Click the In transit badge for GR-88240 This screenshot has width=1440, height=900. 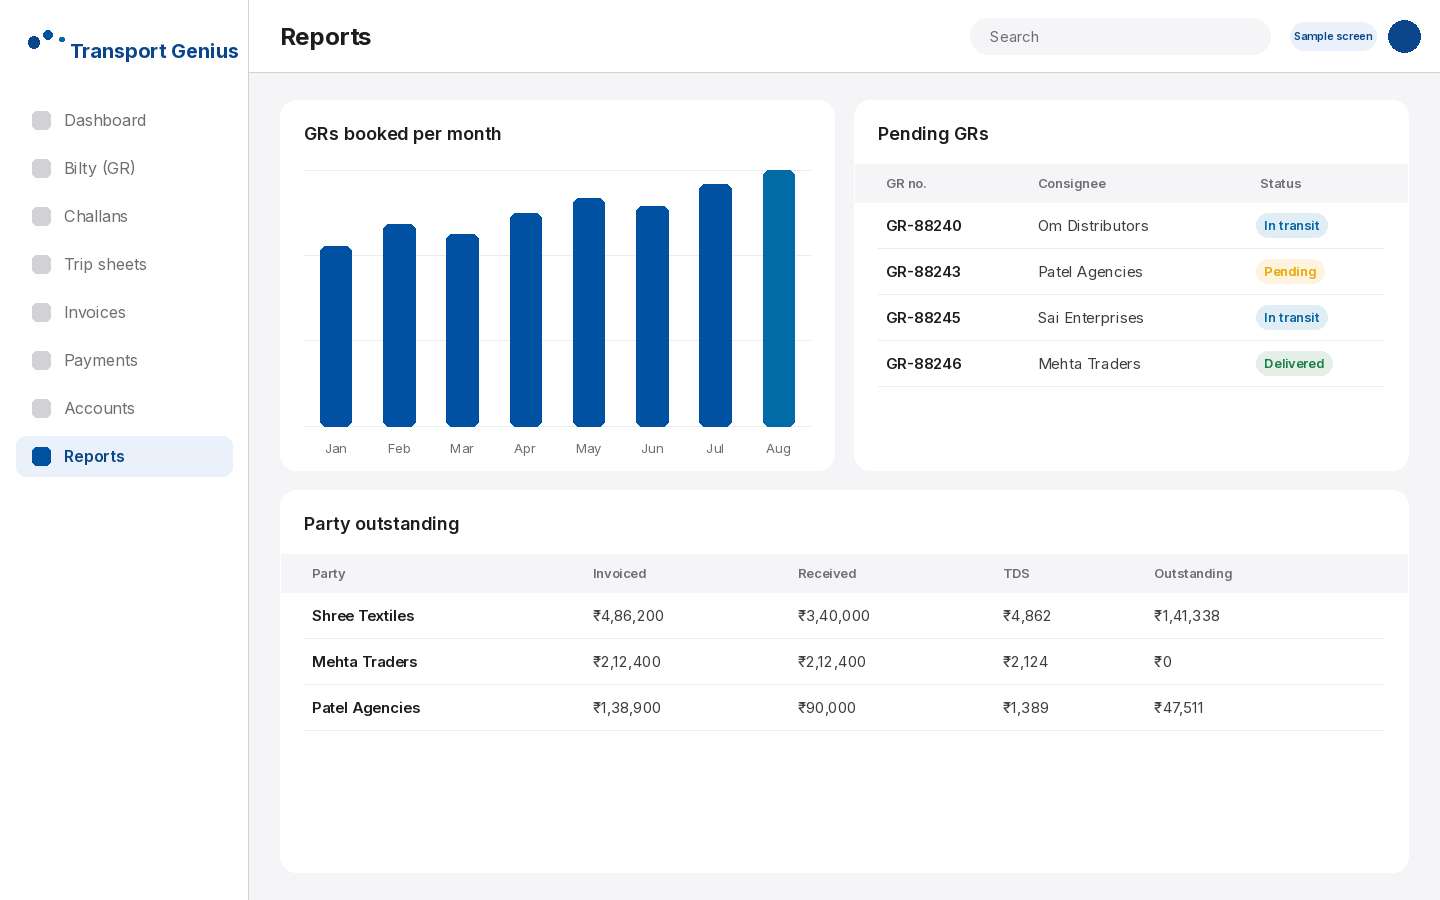click(1292, 226)
